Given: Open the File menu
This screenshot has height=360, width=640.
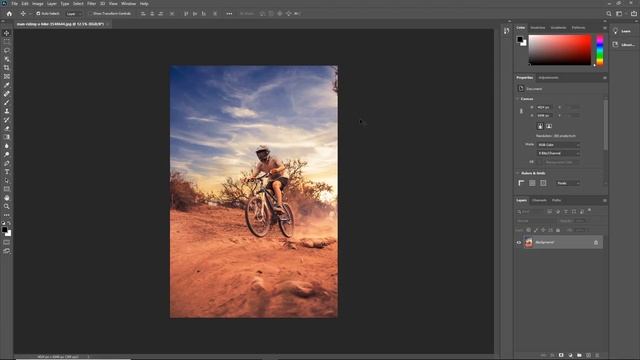Looking at the screenshot, I should [15, 4].
